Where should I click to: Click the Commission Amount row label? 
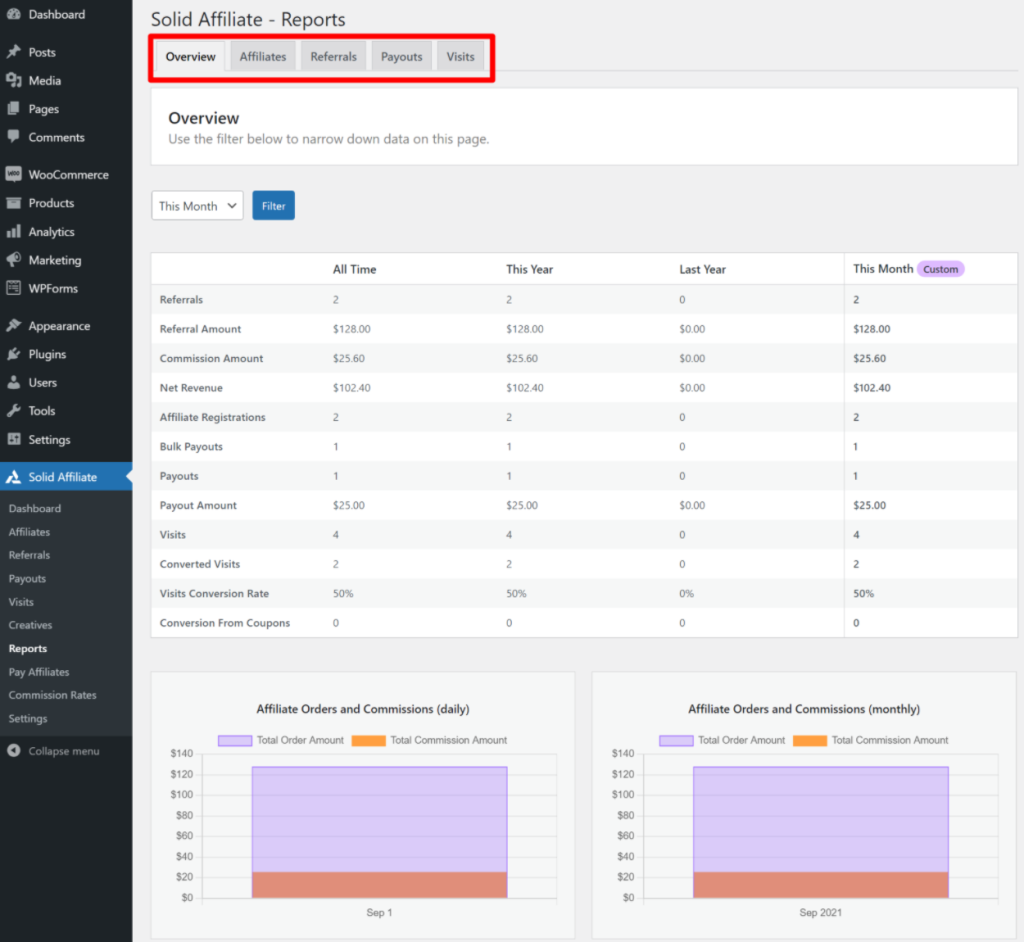212,359
